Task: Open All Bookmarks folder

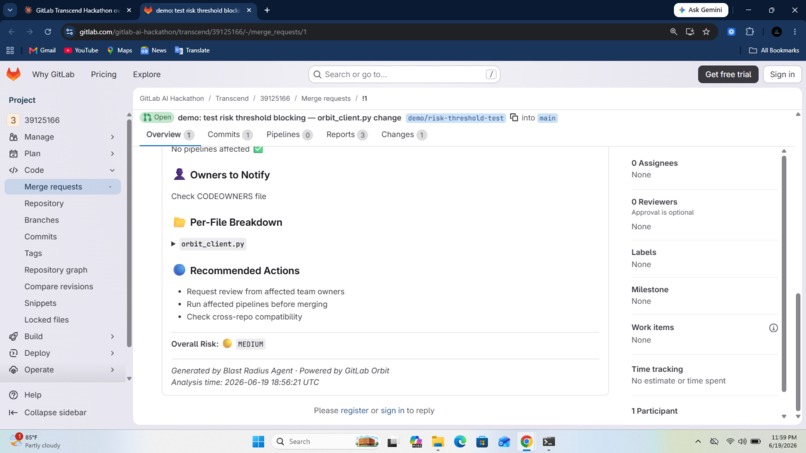Action: click(774, 50)
